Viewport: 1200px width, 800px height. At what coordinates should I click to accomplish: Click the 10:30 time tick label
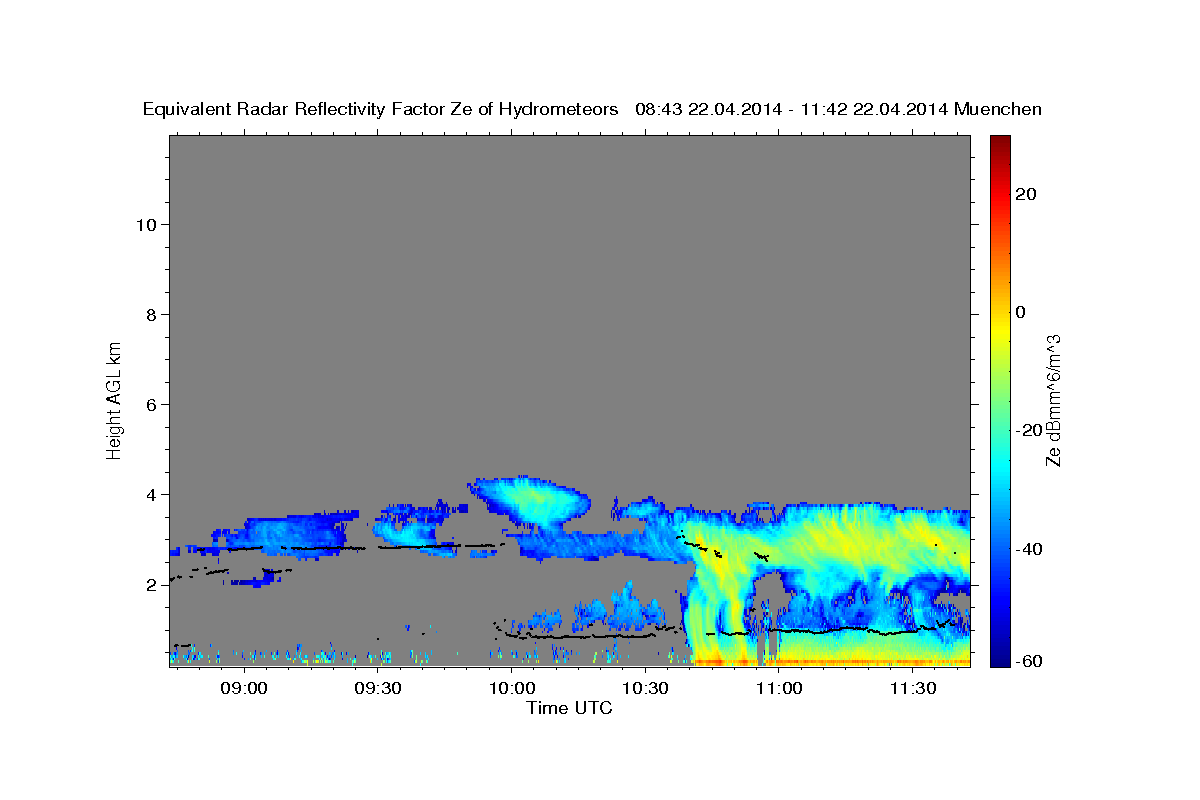click(644, 688)
